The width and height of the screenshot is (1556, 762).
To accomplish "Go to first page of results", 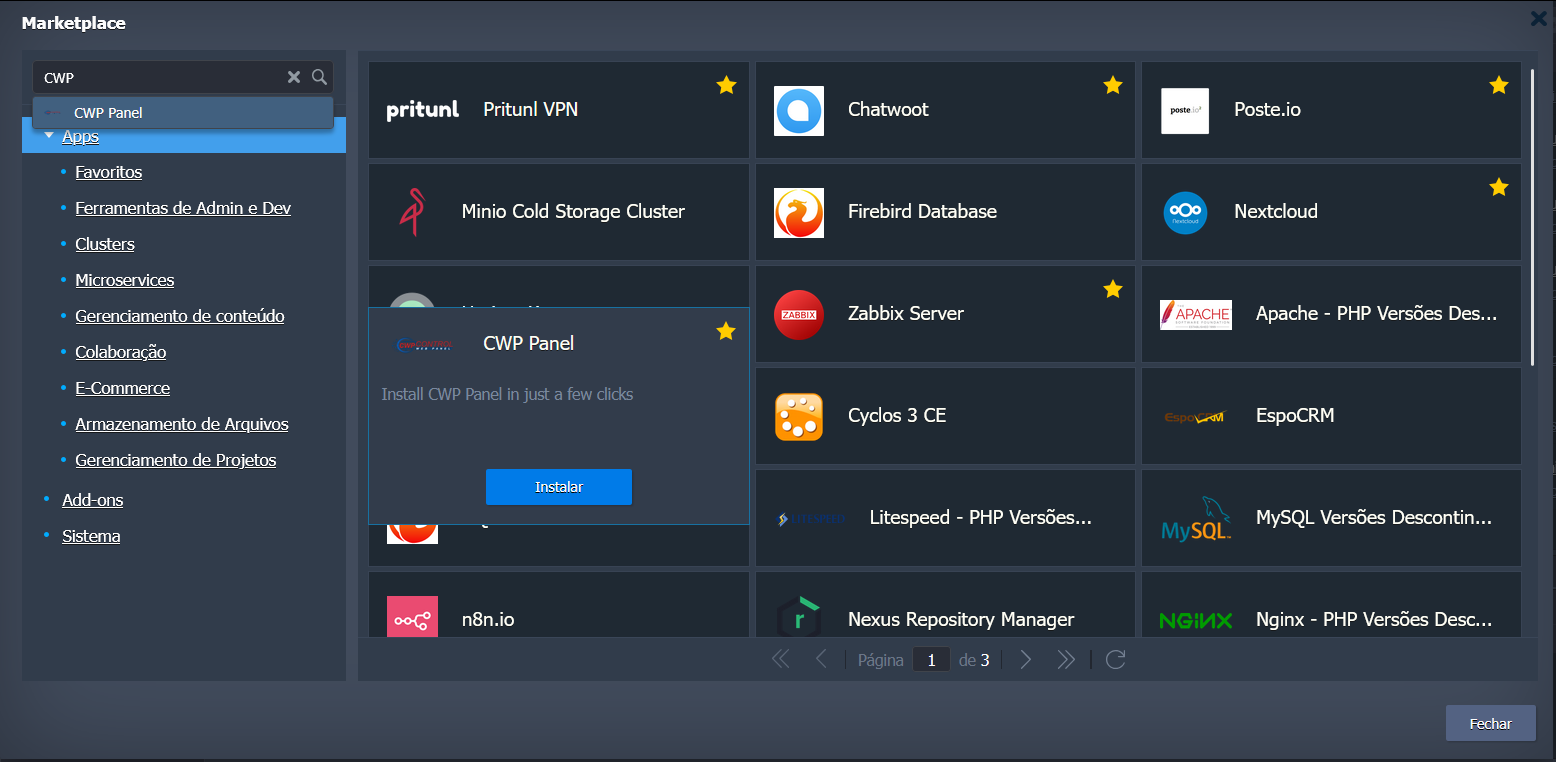I will pyautogui.click(x=781, y=659).
